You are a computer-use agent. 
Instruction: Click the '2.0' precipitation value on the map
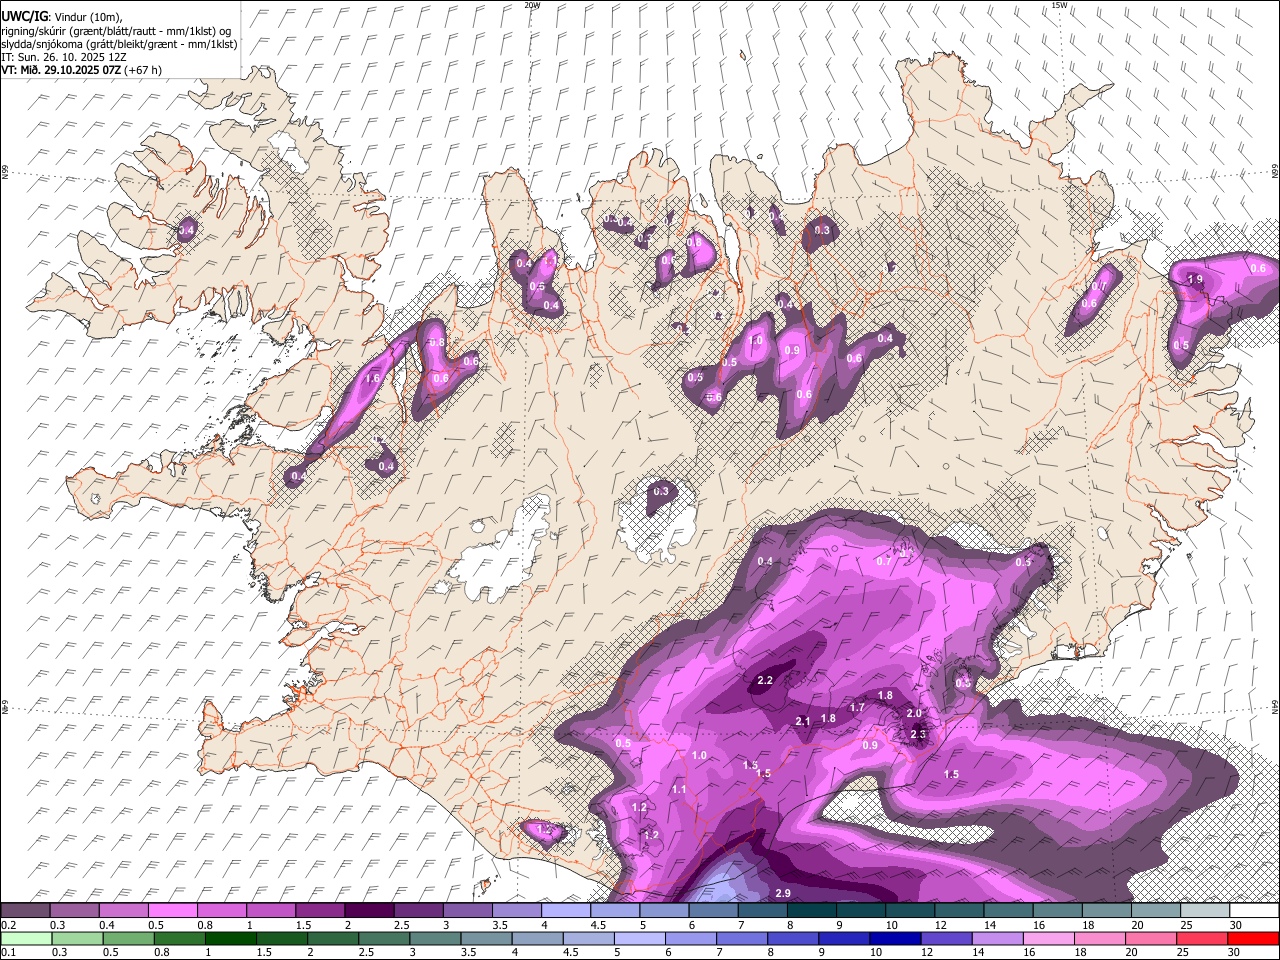click(x=914, y=713)
